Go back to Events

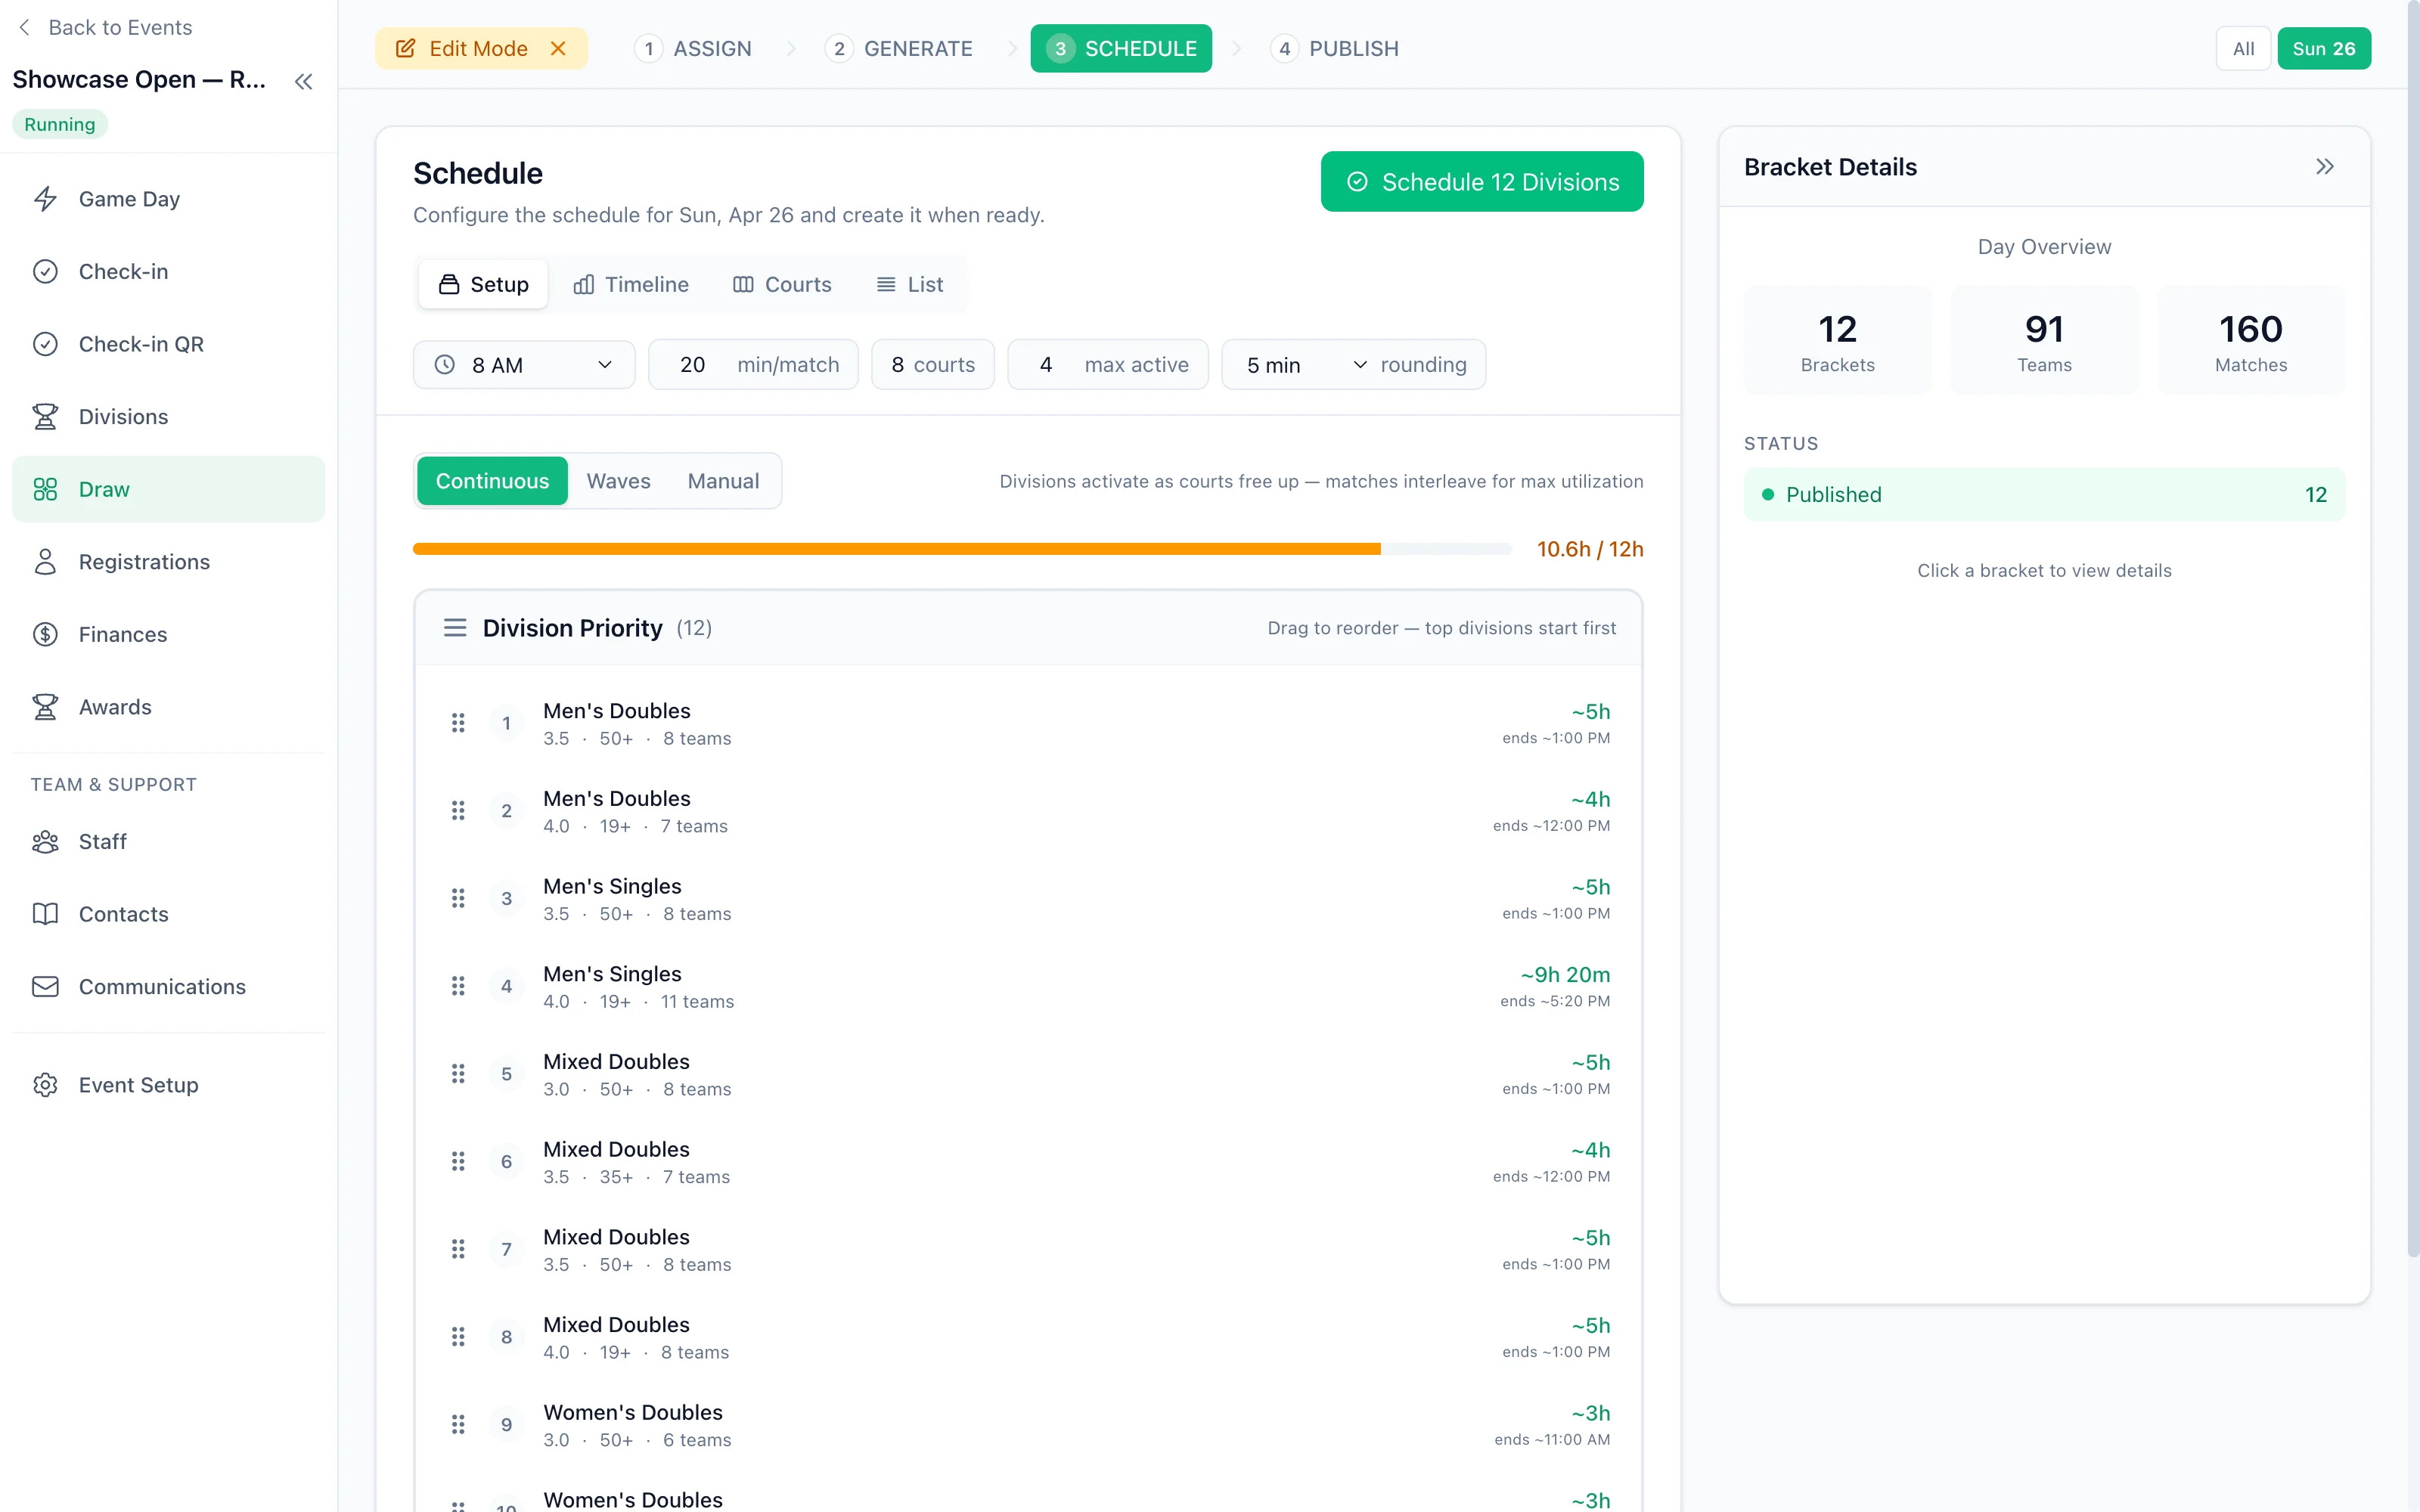[106, 27]
